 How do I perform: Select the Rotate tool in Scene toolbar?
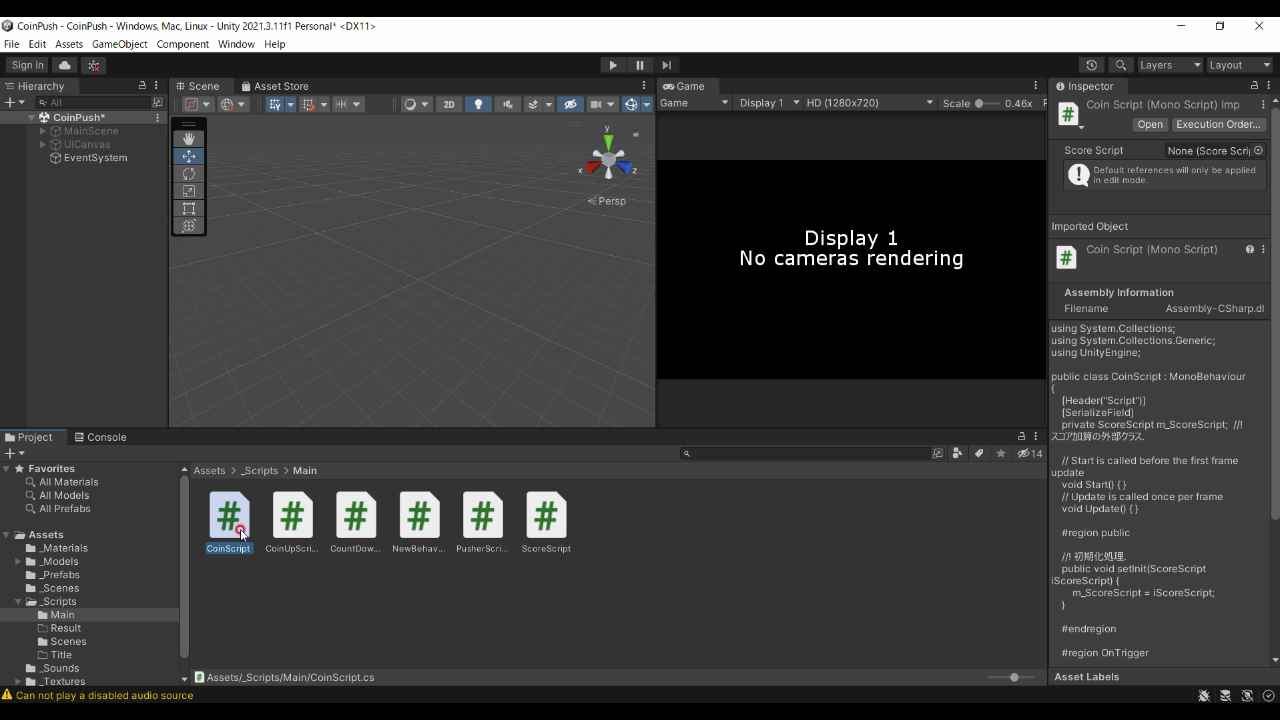tap(188, 174)
